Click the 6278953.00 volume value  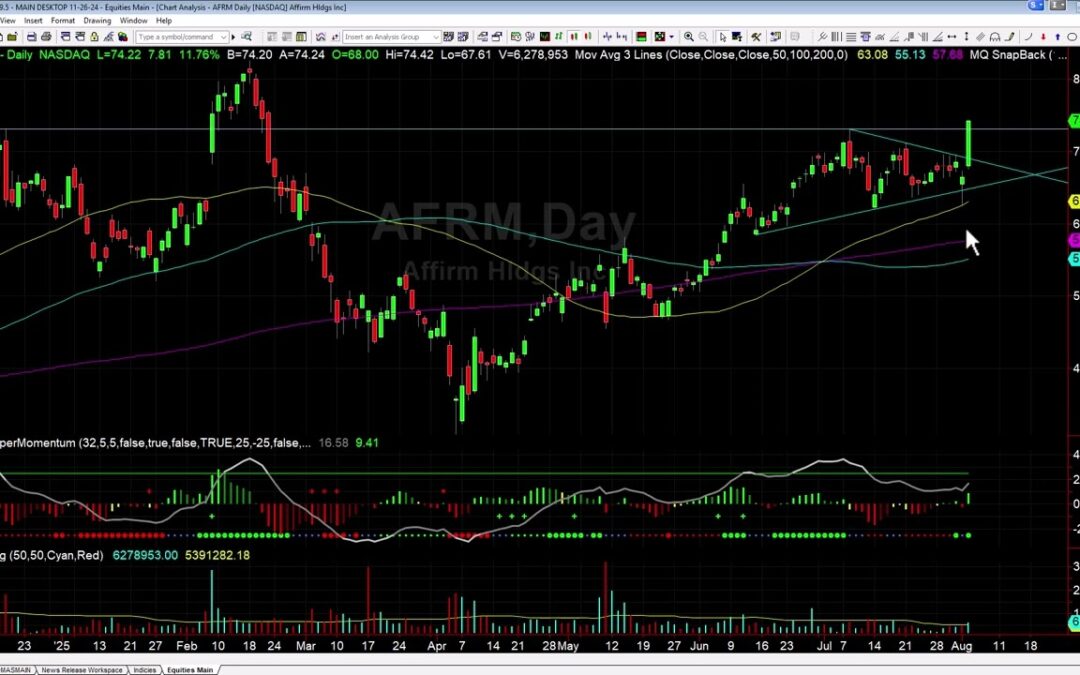click(145, 555)
